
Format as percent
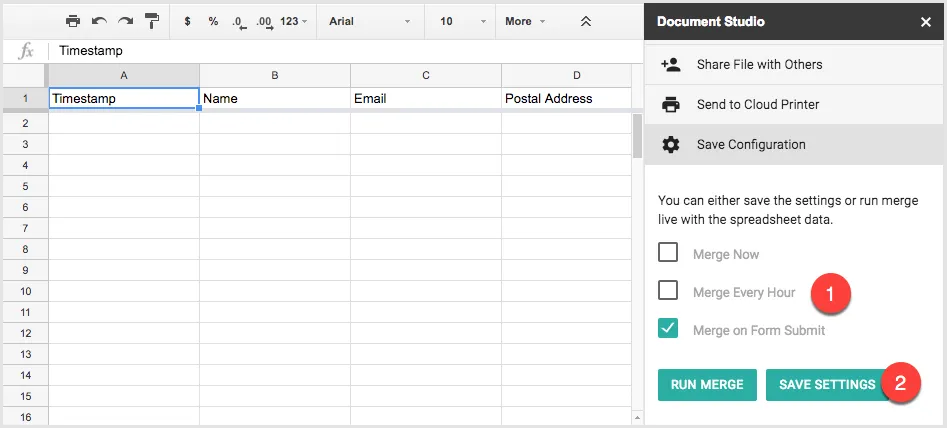[x=213, y=21]
